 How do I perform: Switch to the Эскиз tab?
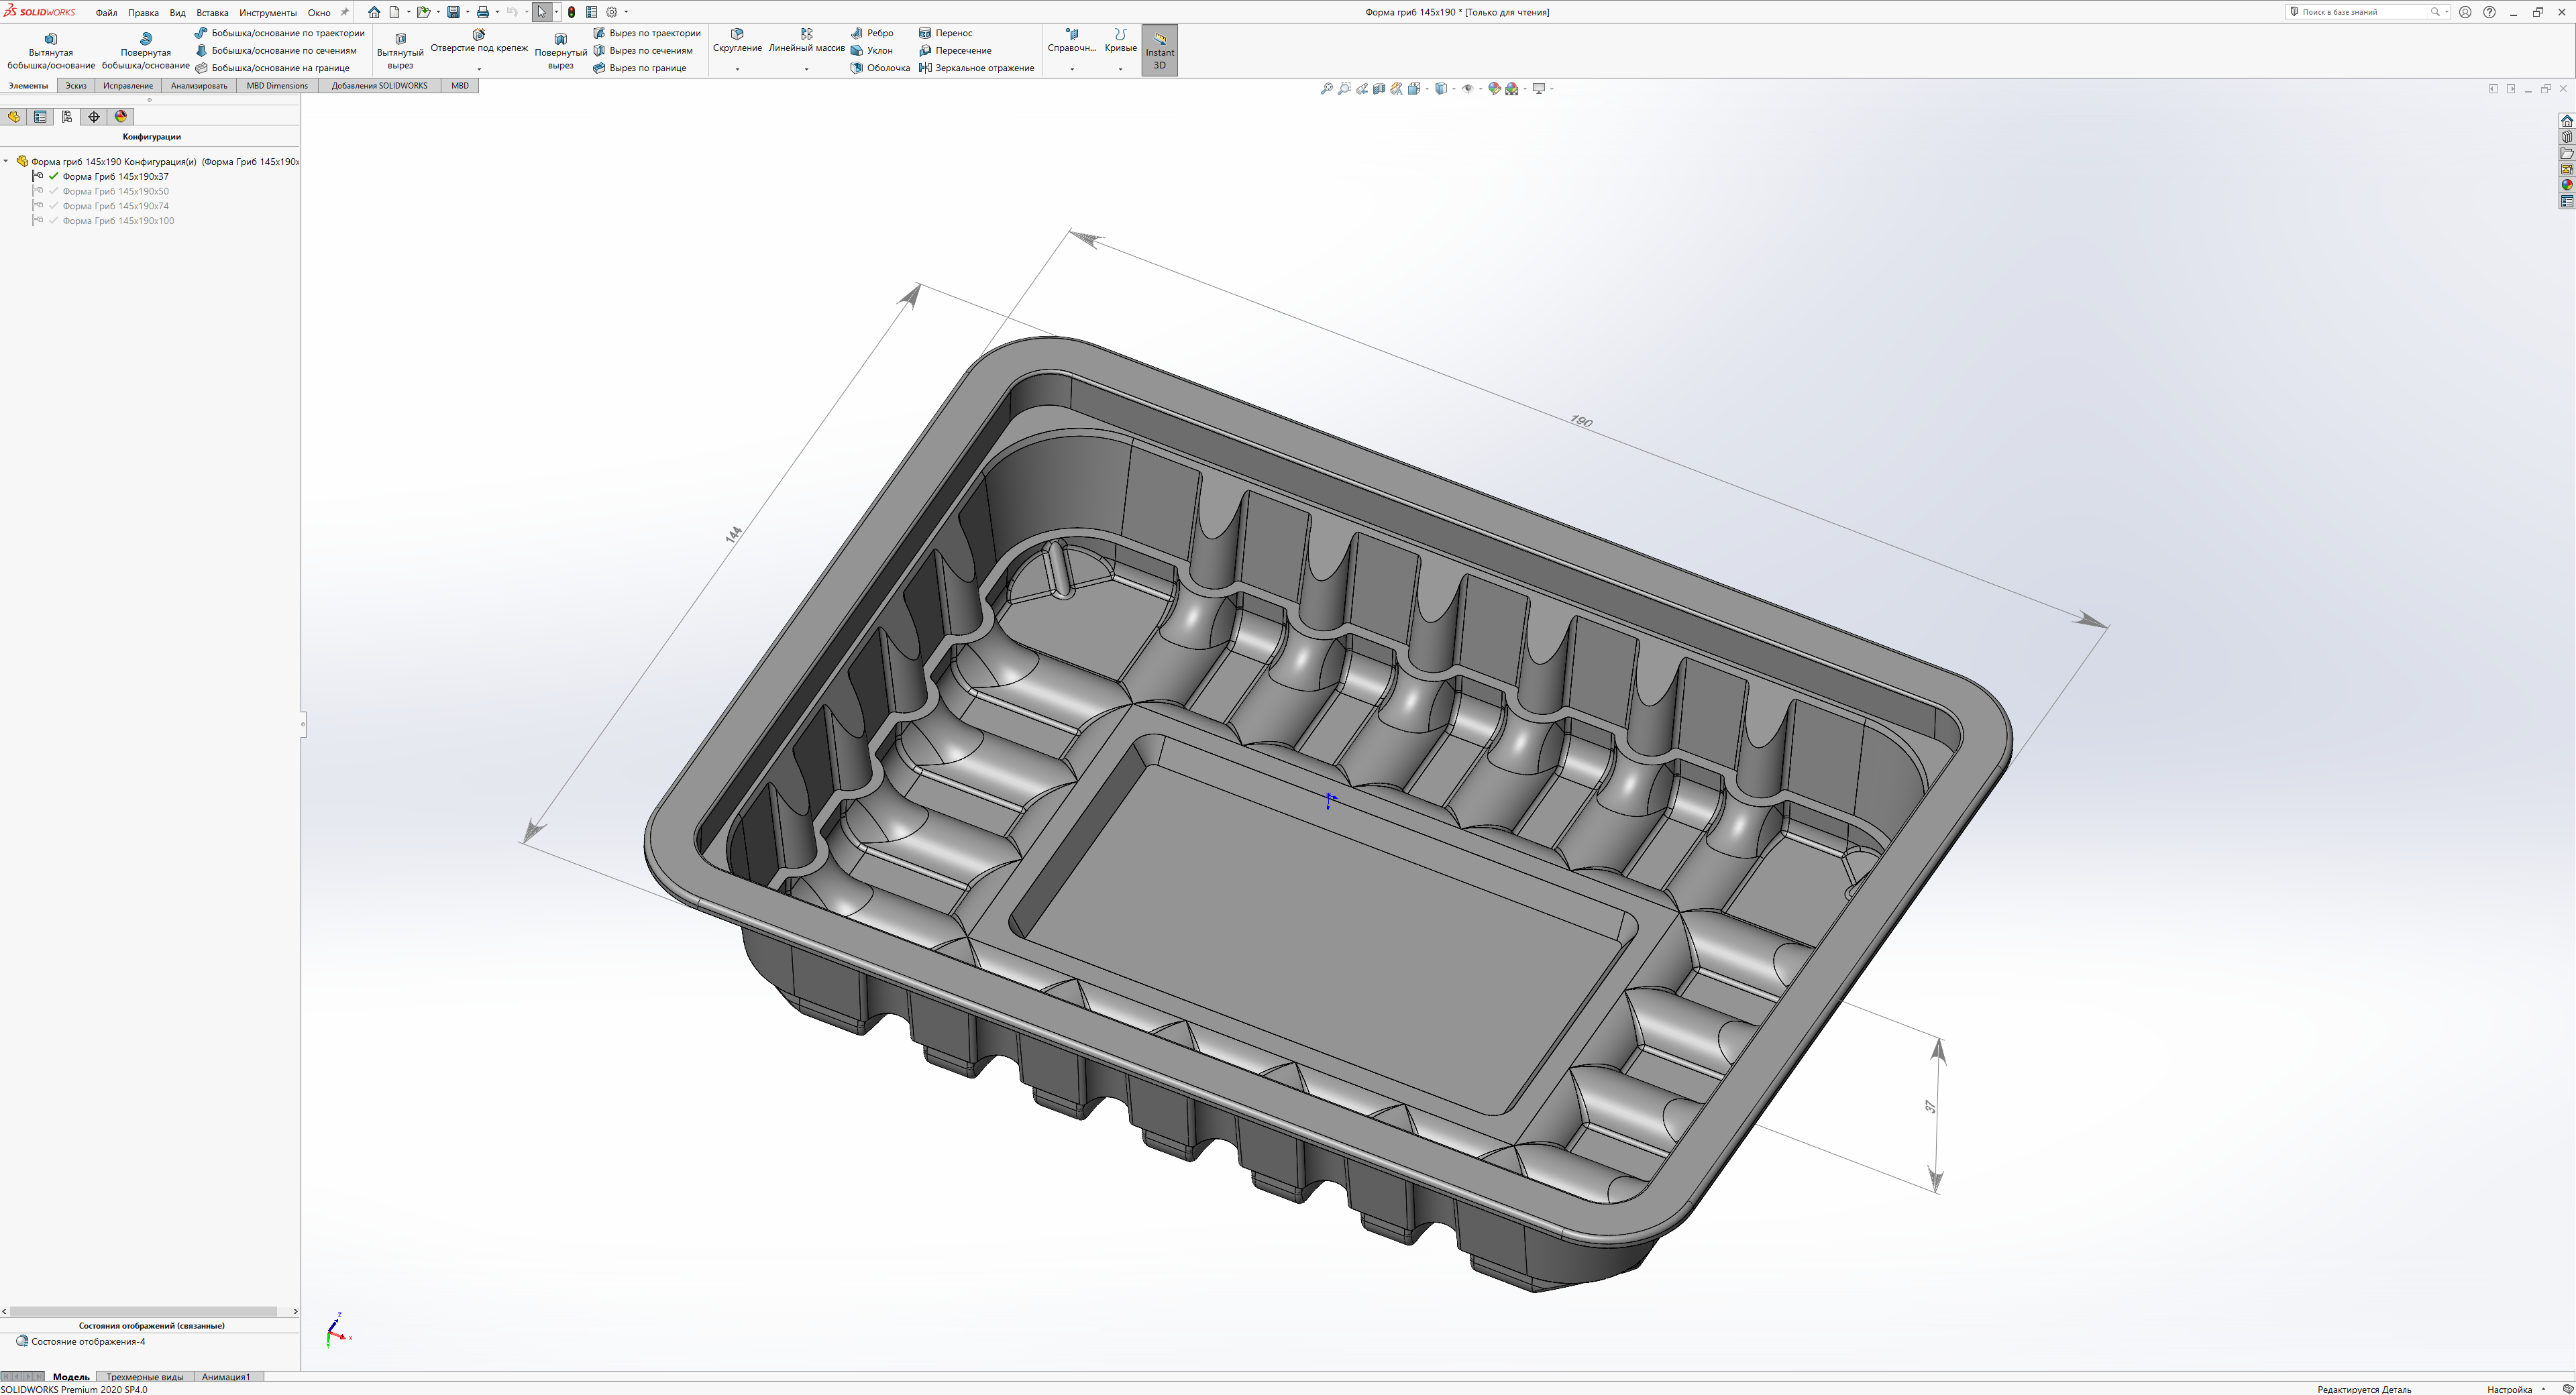(76, 86)
